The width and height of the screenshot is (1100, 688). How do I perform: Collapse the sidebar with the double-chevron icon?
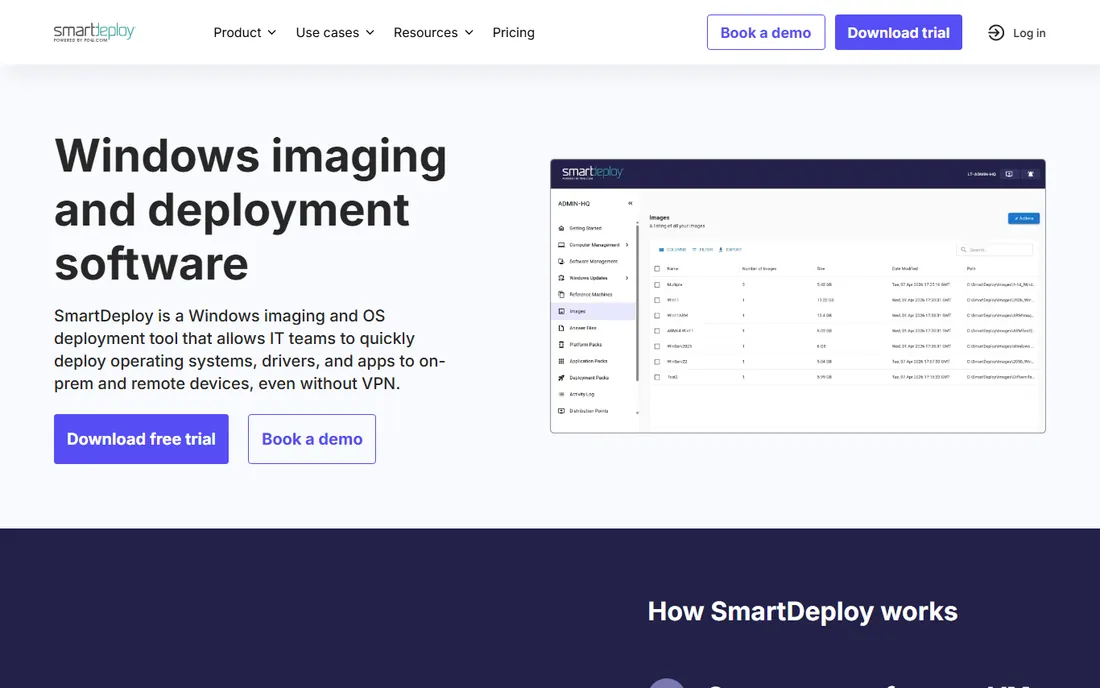630,203
